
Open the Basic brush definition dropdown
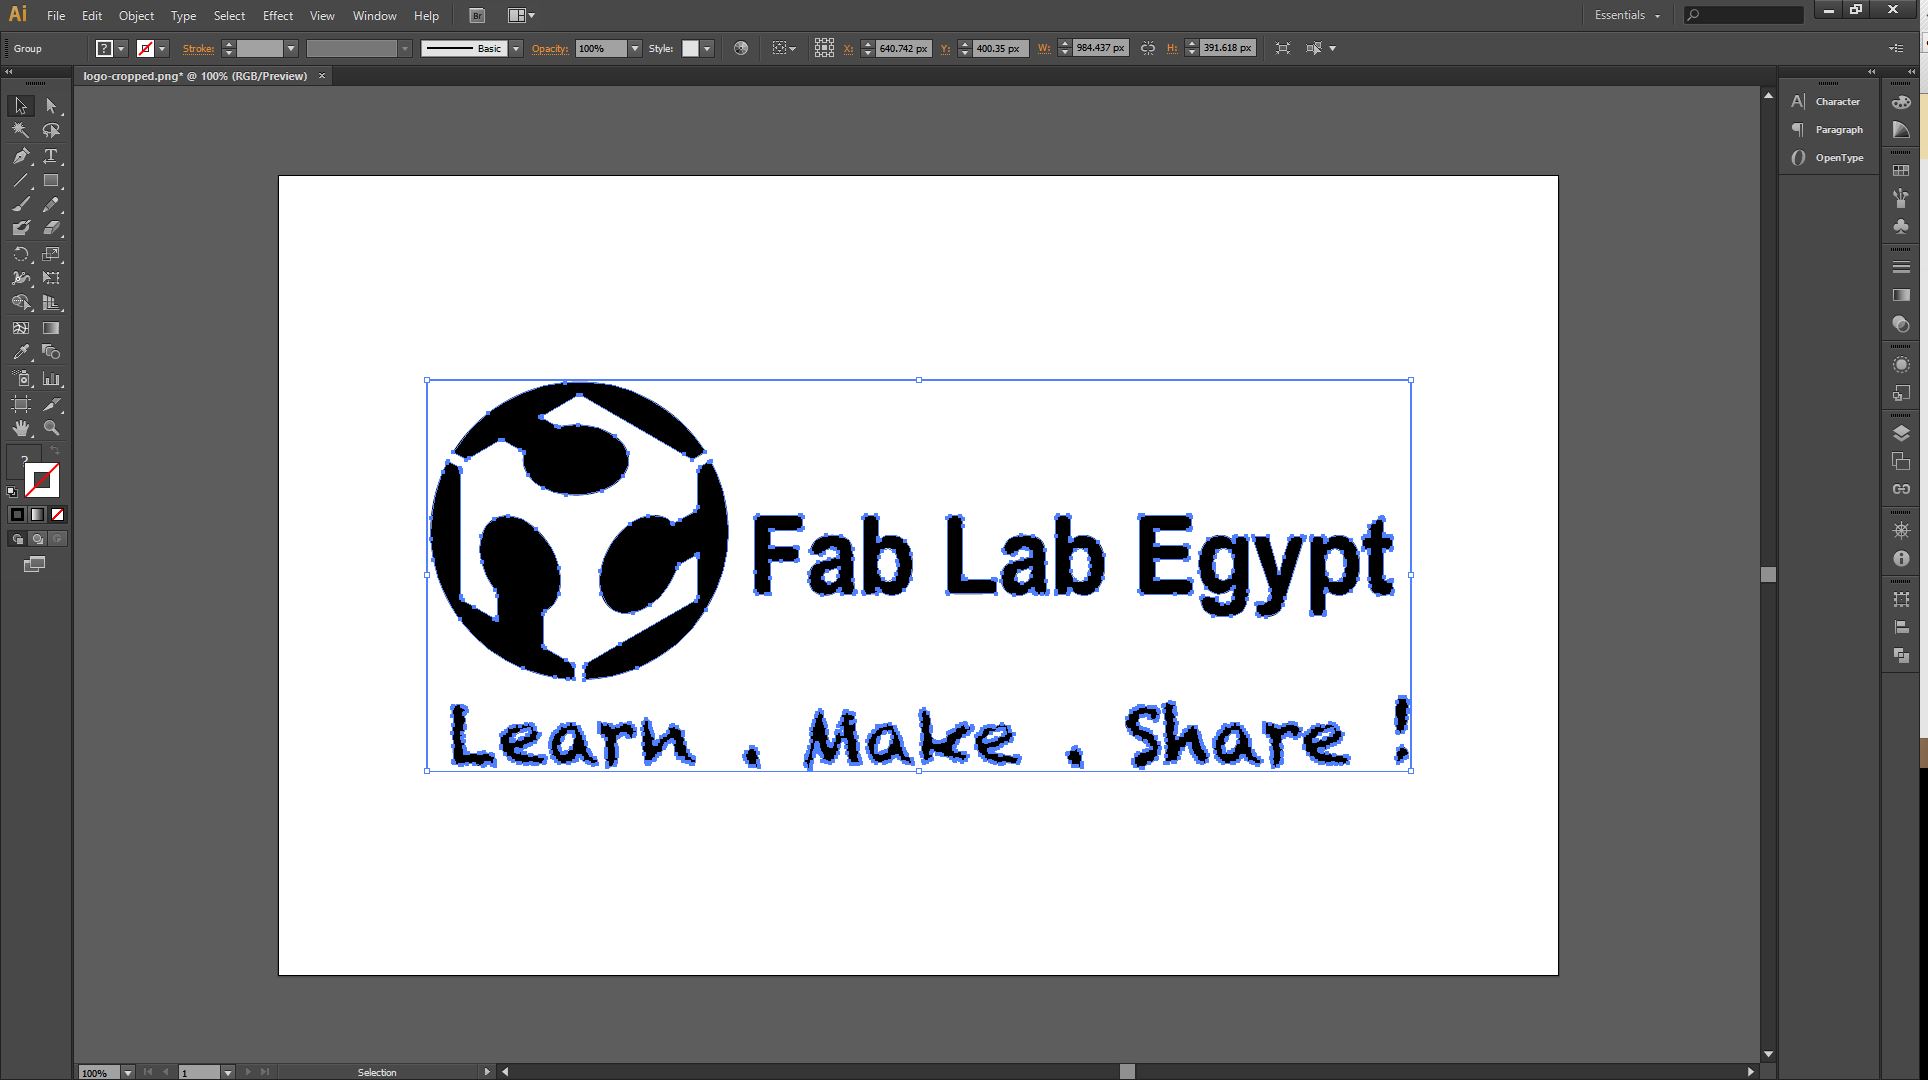(516, 48)
